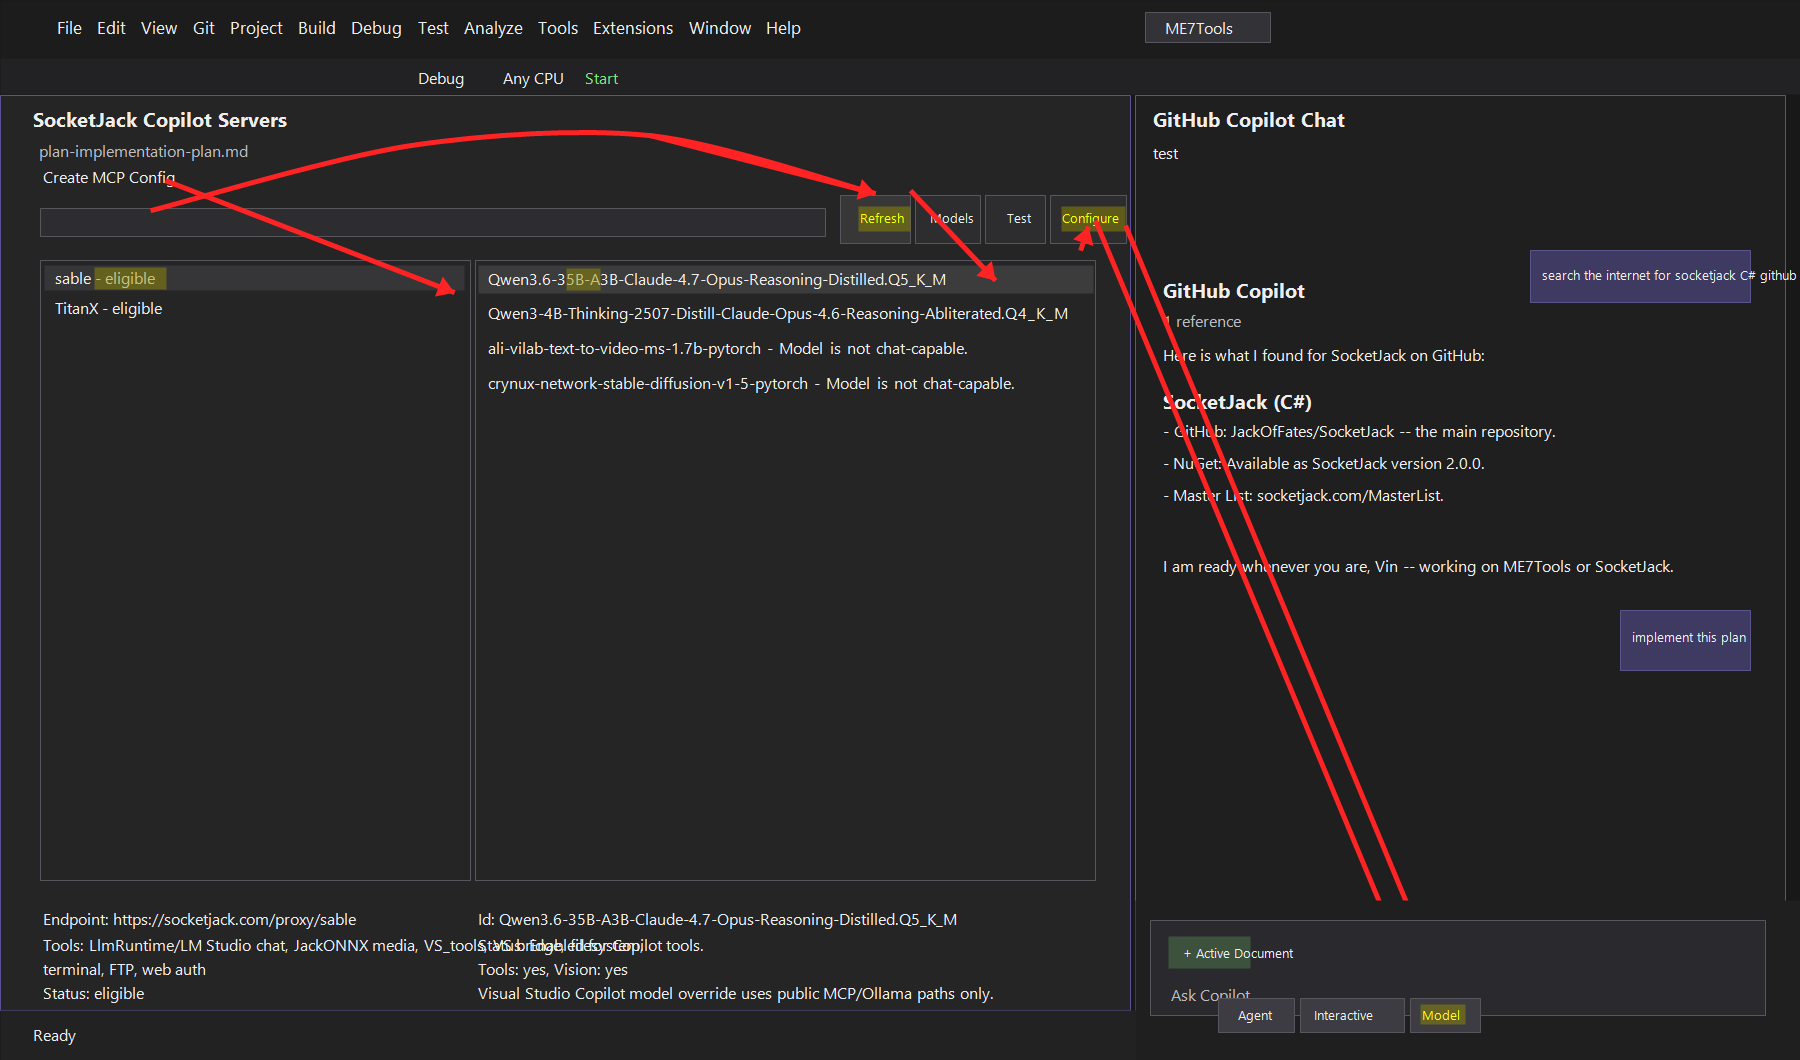Click the Master List socketjack.com/MasterList line
1800x1060 pixels.
1303,495
